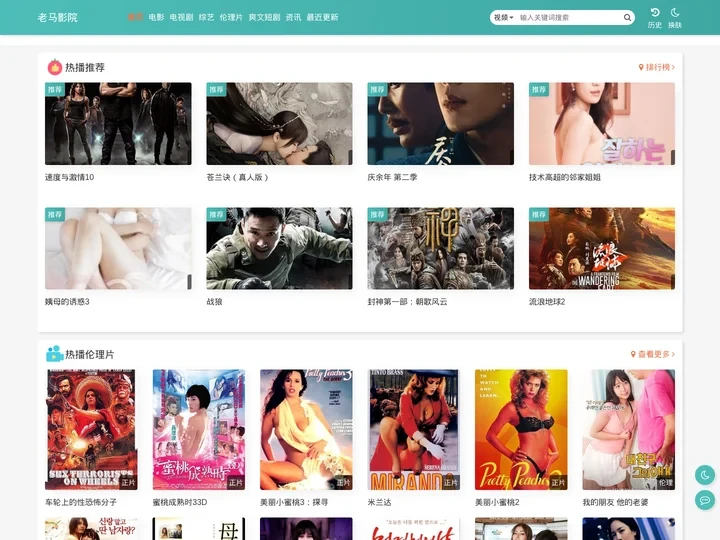
Task: Open the 历史 history icon
Action: [655, 12]
